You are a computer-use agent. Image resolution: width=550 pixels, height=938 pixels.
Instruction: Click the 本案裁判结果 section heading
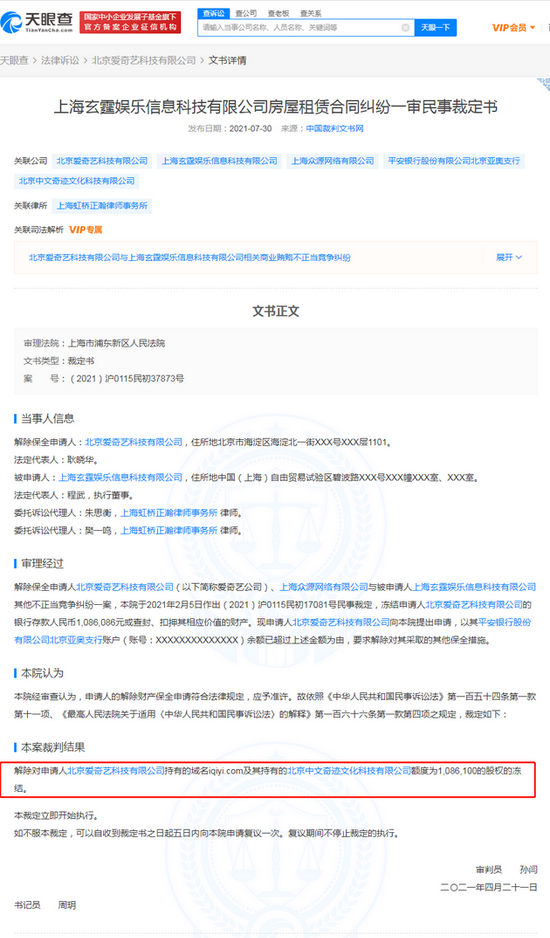coord(53,747)
